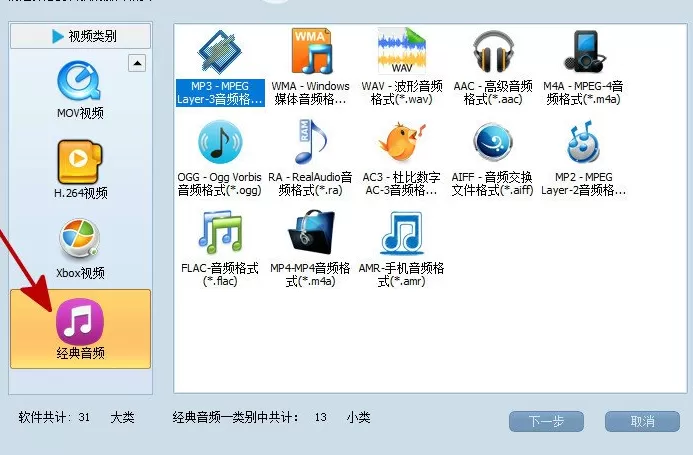Click the 'MP2 - MPEG Layer-2音频格…' label

583,184
